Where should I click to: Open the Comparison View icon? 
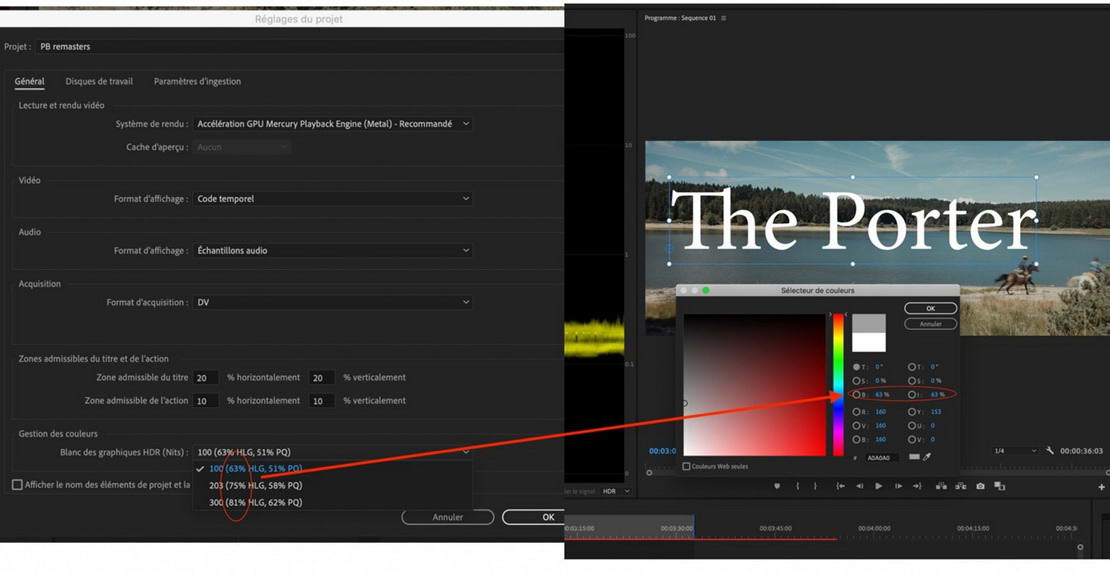1000,486
